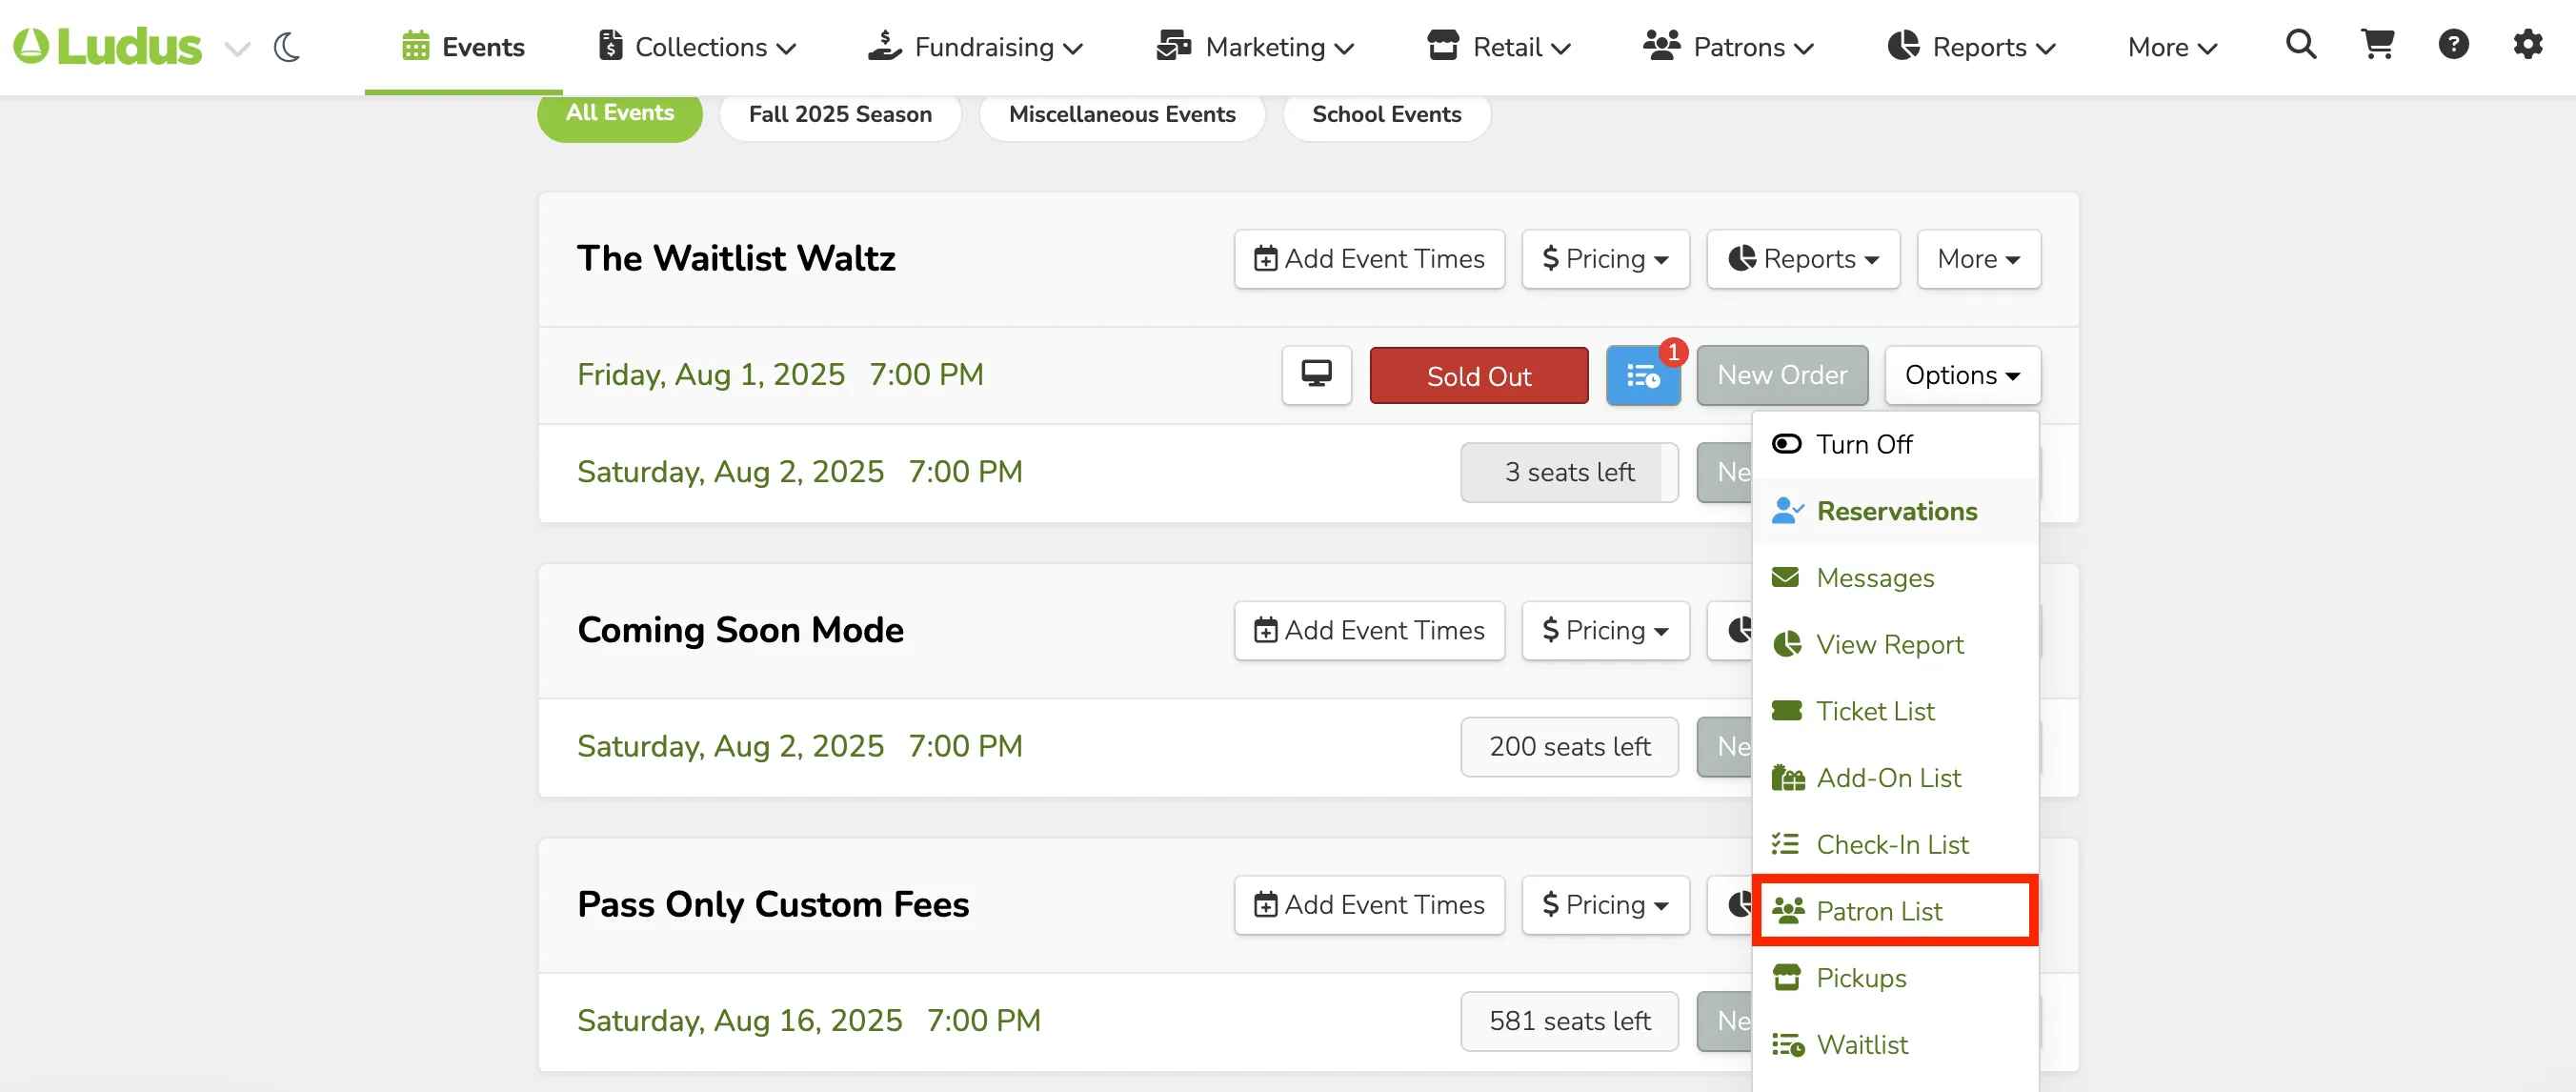Open the shopping cart icon

click(x=2377, y=44)
